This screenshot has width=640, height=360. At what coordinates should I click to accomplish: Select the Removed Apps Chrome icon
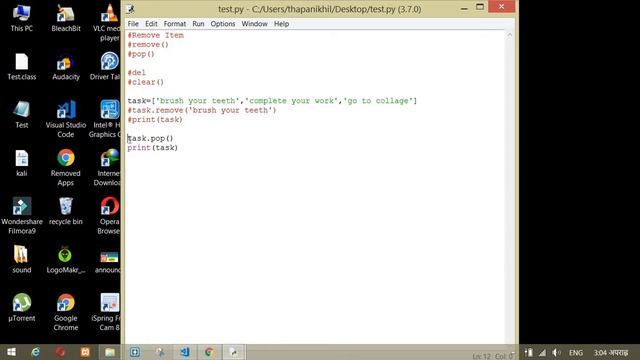pyautogui.click(x=66, y=168)
